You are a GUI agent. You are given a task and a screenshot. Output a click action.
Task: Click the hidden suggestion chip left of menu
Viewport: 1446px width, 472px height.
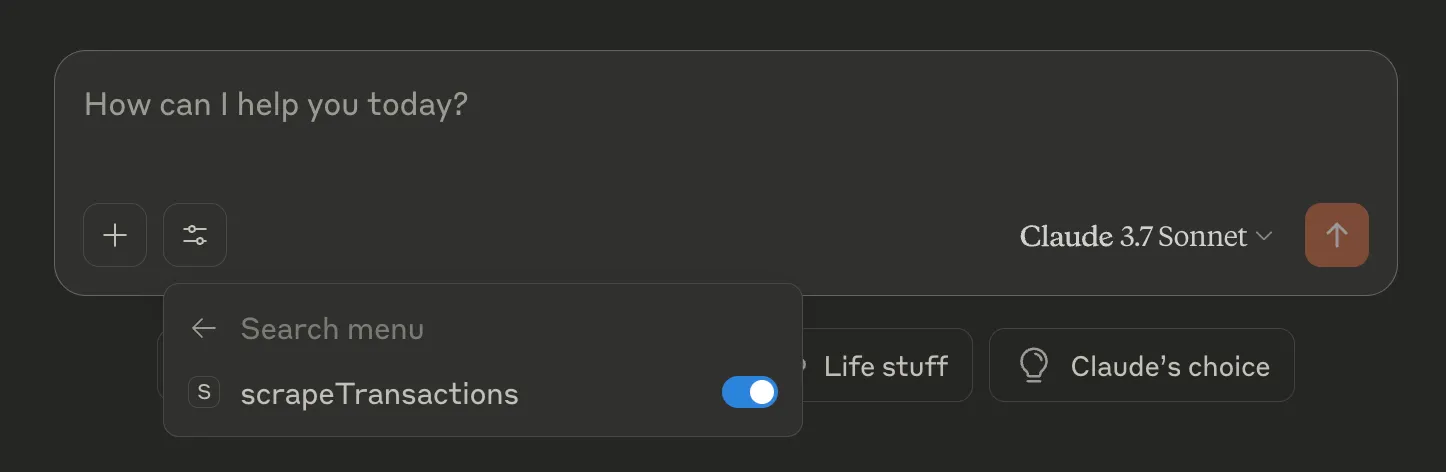coord(160,366)
